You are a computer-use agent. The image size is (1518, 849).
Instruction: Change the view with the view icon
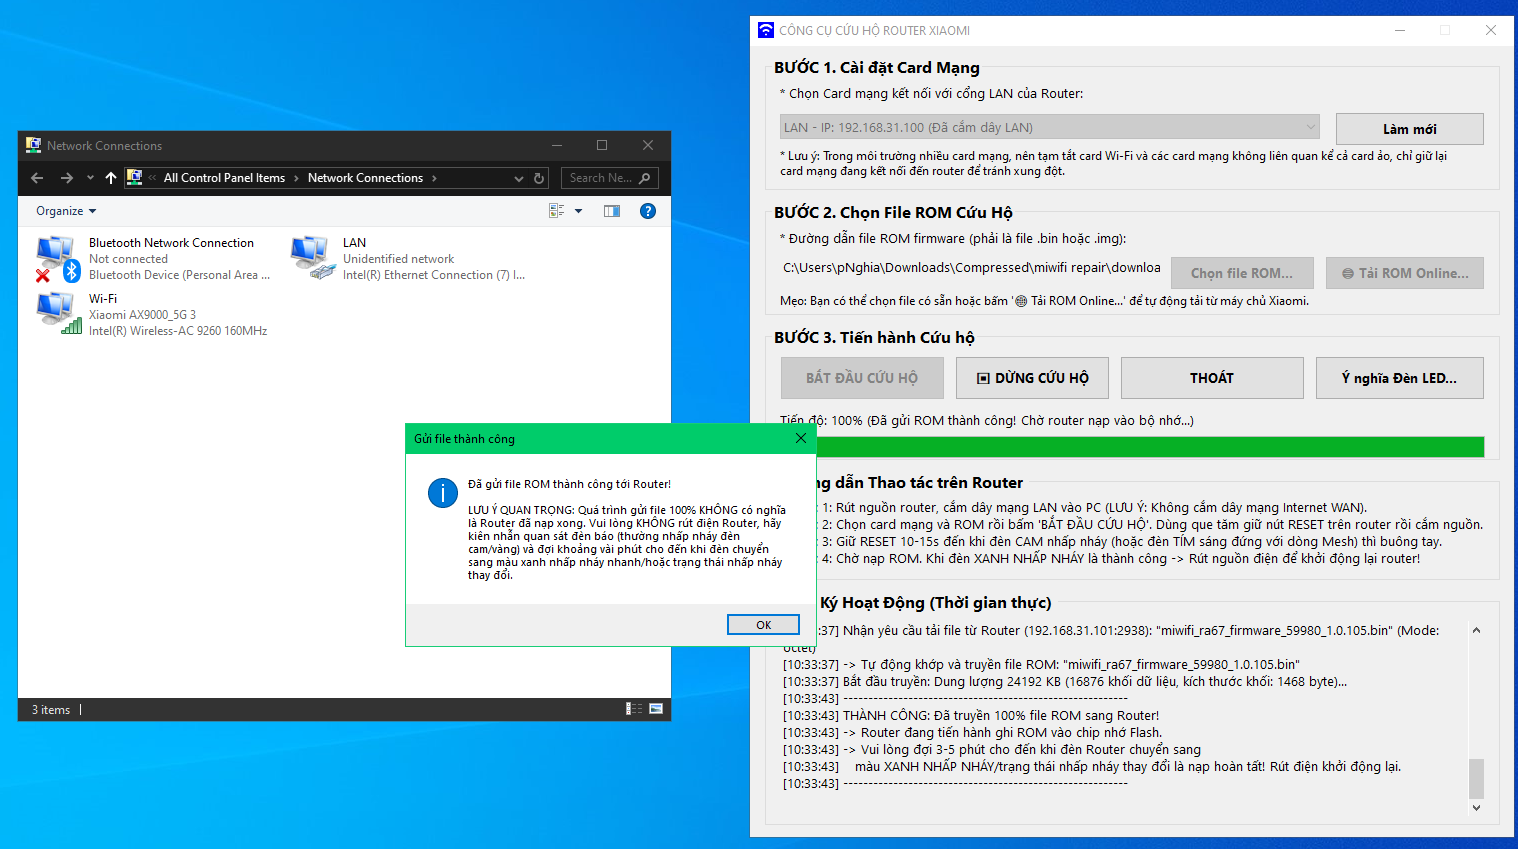click(557, 211)
